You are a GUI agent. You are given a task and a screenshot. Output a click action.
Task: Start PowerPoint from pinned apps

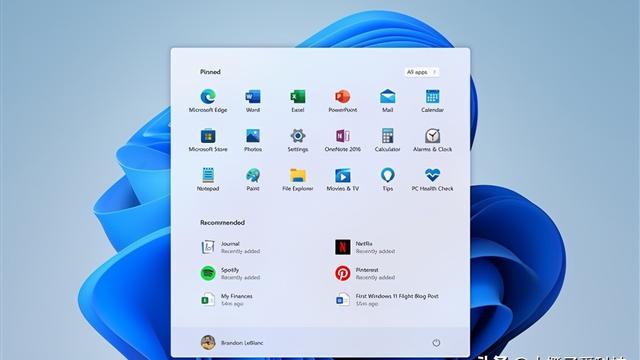click(342, 100)
